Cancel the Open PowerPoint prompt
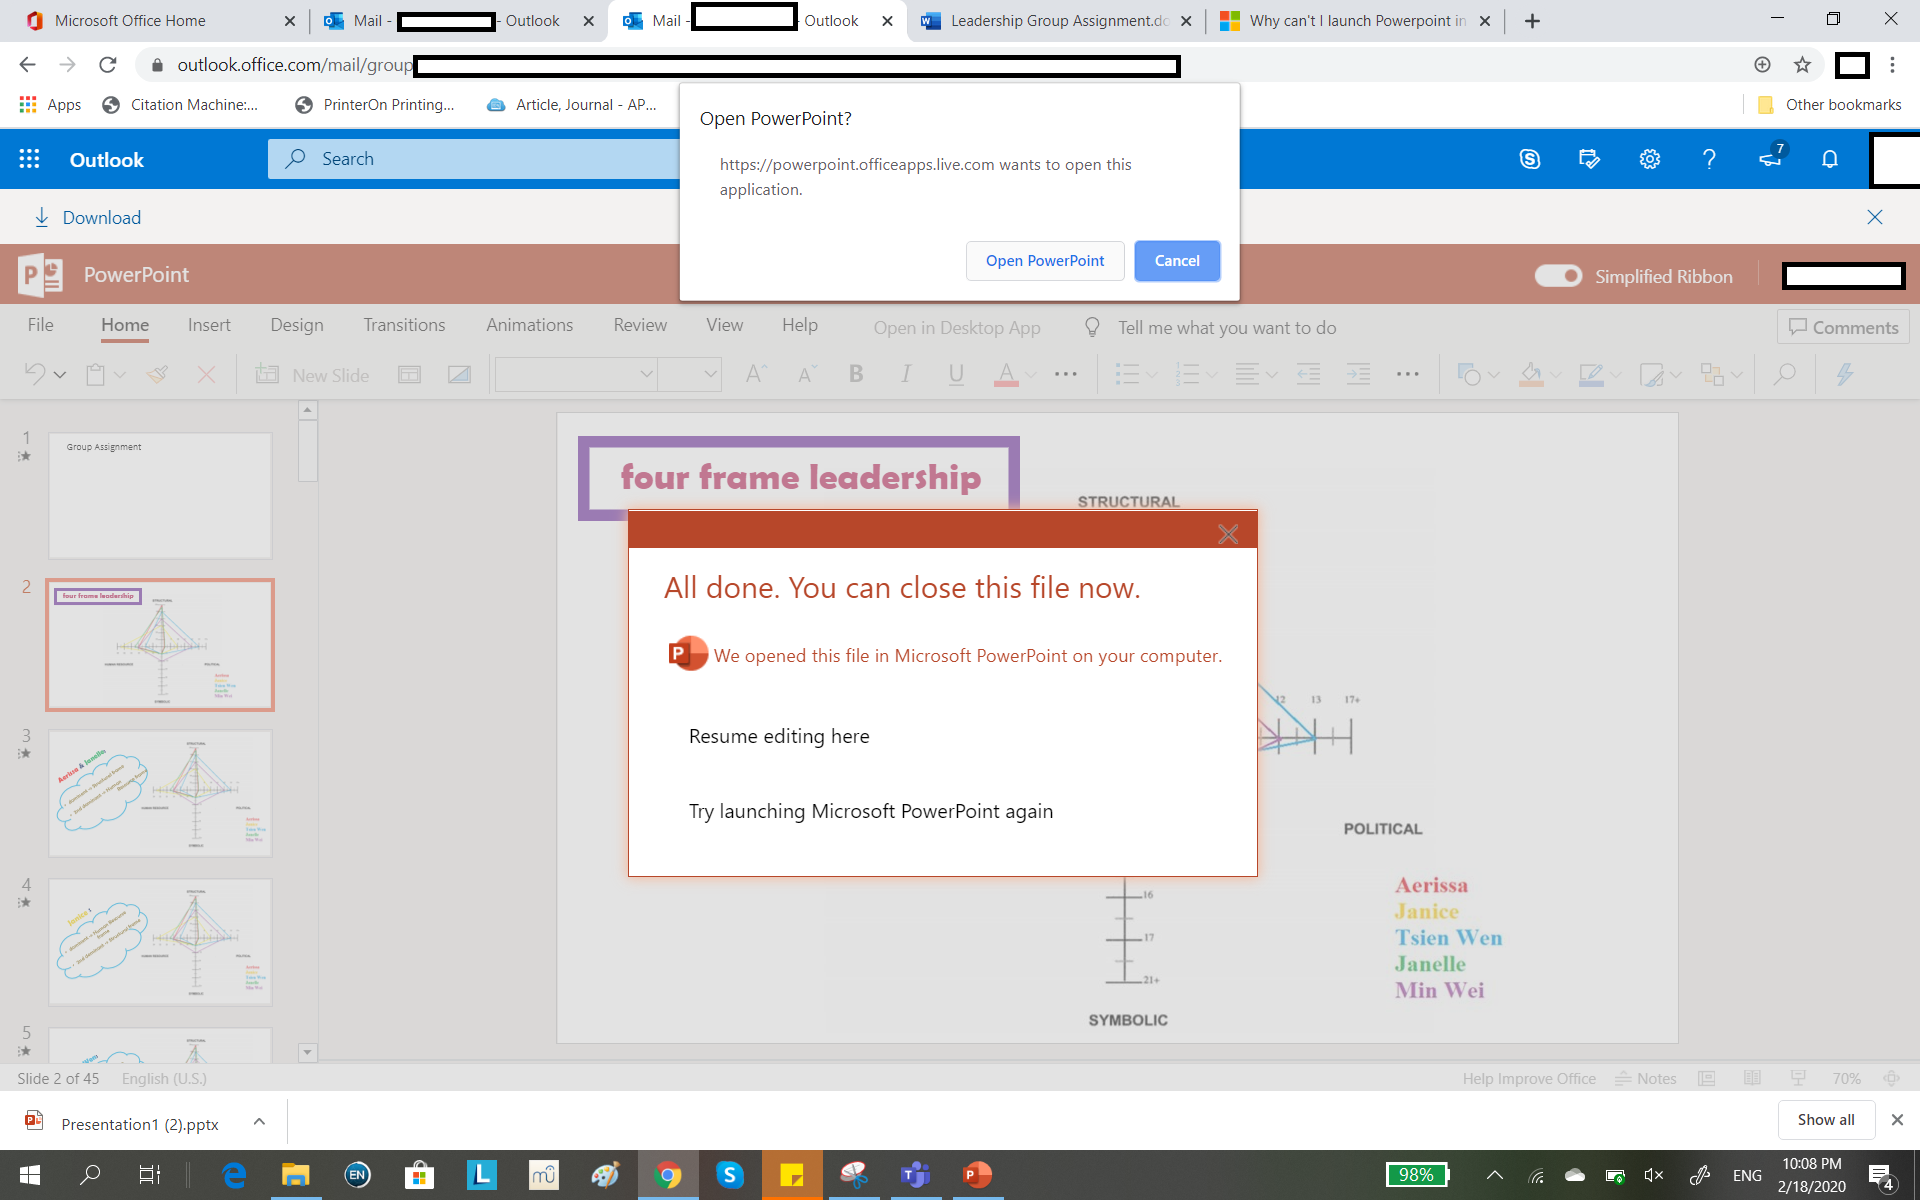This screenshot has height=1200, width=1920. click(1176, 261)
